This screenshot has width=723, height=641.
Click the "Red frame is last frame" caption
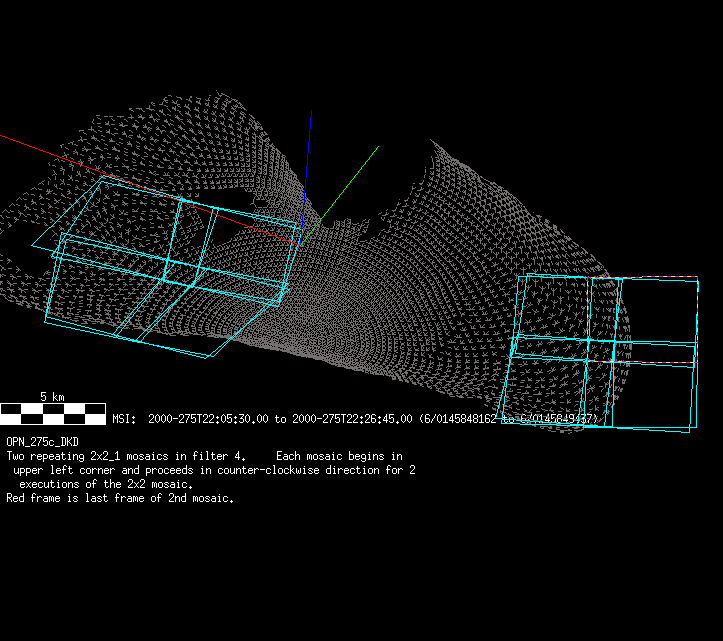click(x=120, y=498)
